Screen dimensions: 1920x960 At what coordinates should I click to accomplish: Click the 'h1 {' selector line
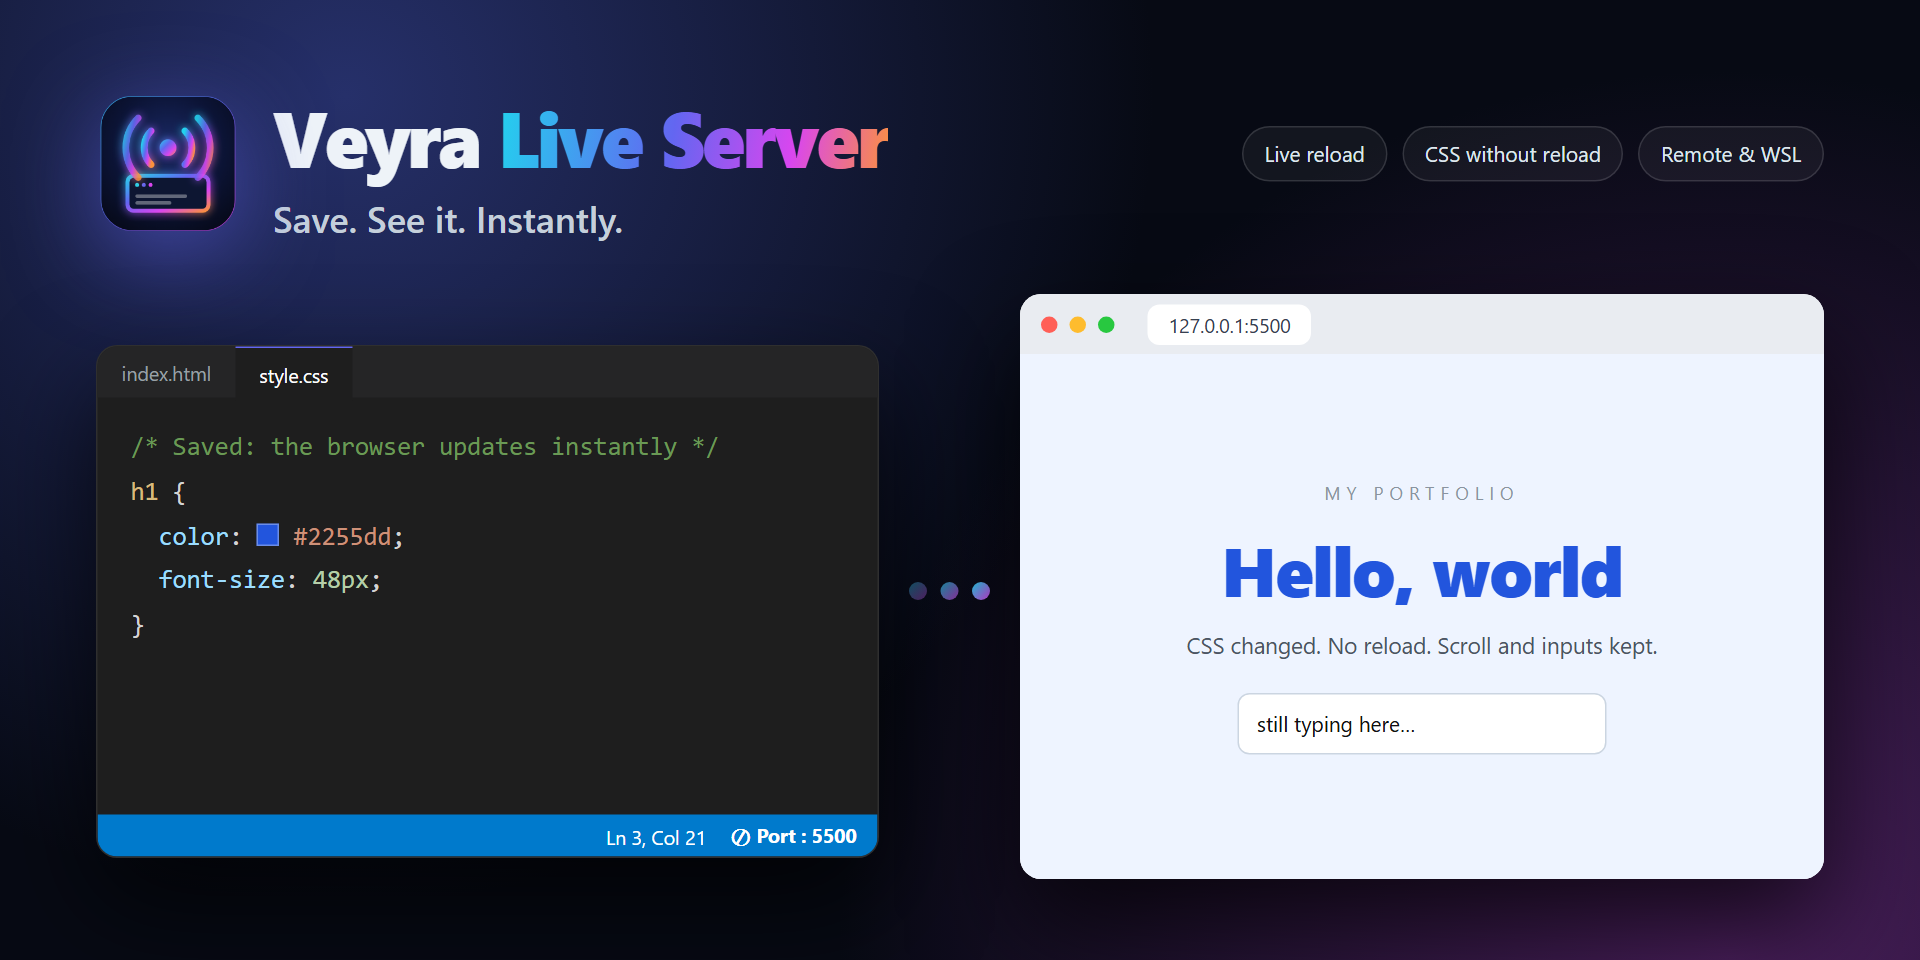coord(158,492)
